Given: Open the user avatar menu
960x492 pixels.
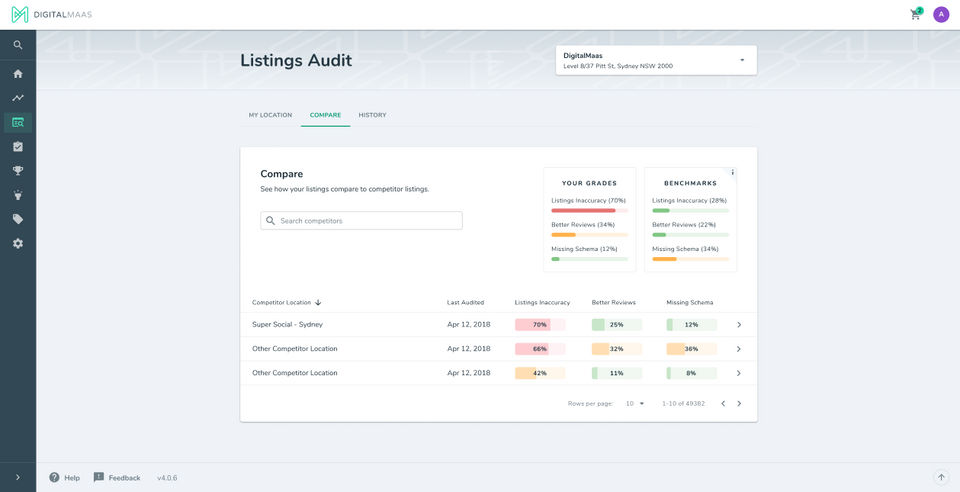Looking at the screenshot, I should [x=941, y=15].
